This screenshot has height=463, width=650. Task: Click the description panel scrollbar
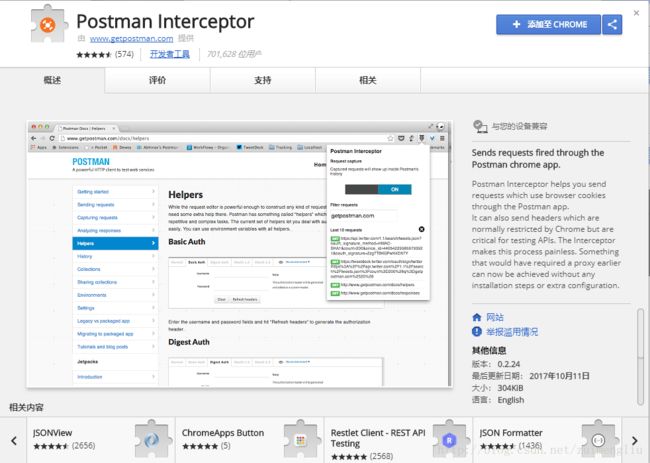[640, 356]
